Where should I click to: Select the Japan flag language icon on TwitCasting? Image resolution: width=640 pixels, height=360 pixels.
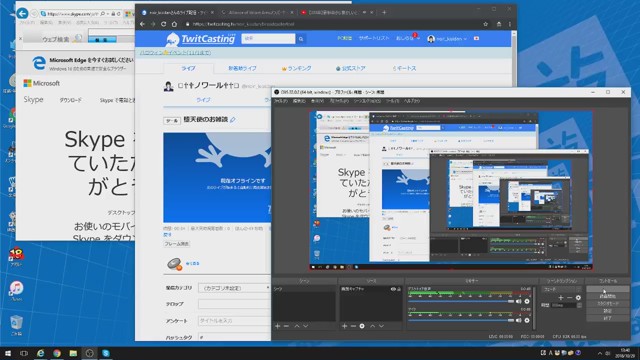point(476,38)
